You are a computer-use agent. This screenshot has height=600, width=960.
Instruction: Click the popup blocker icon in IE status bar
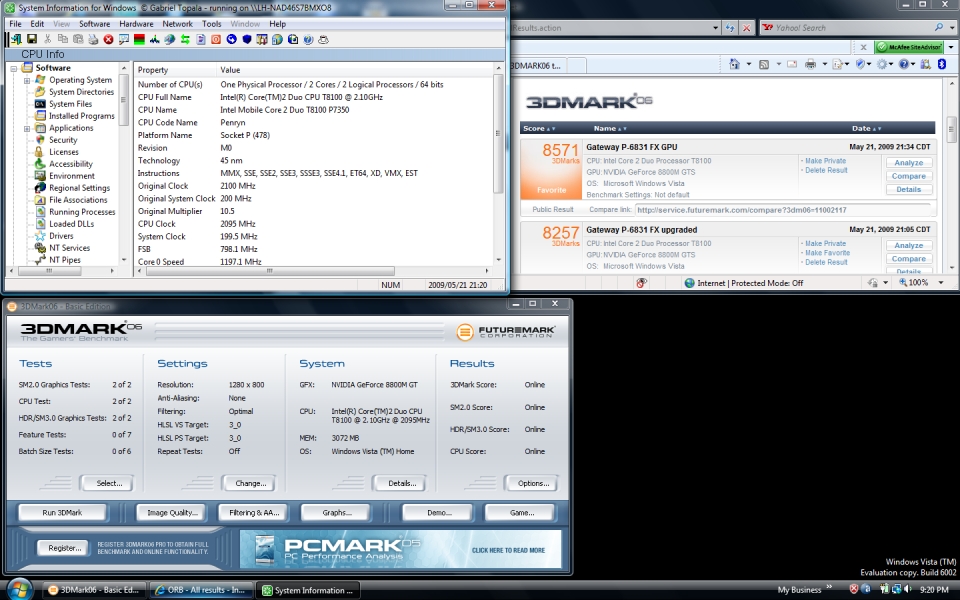pos(641,283)
